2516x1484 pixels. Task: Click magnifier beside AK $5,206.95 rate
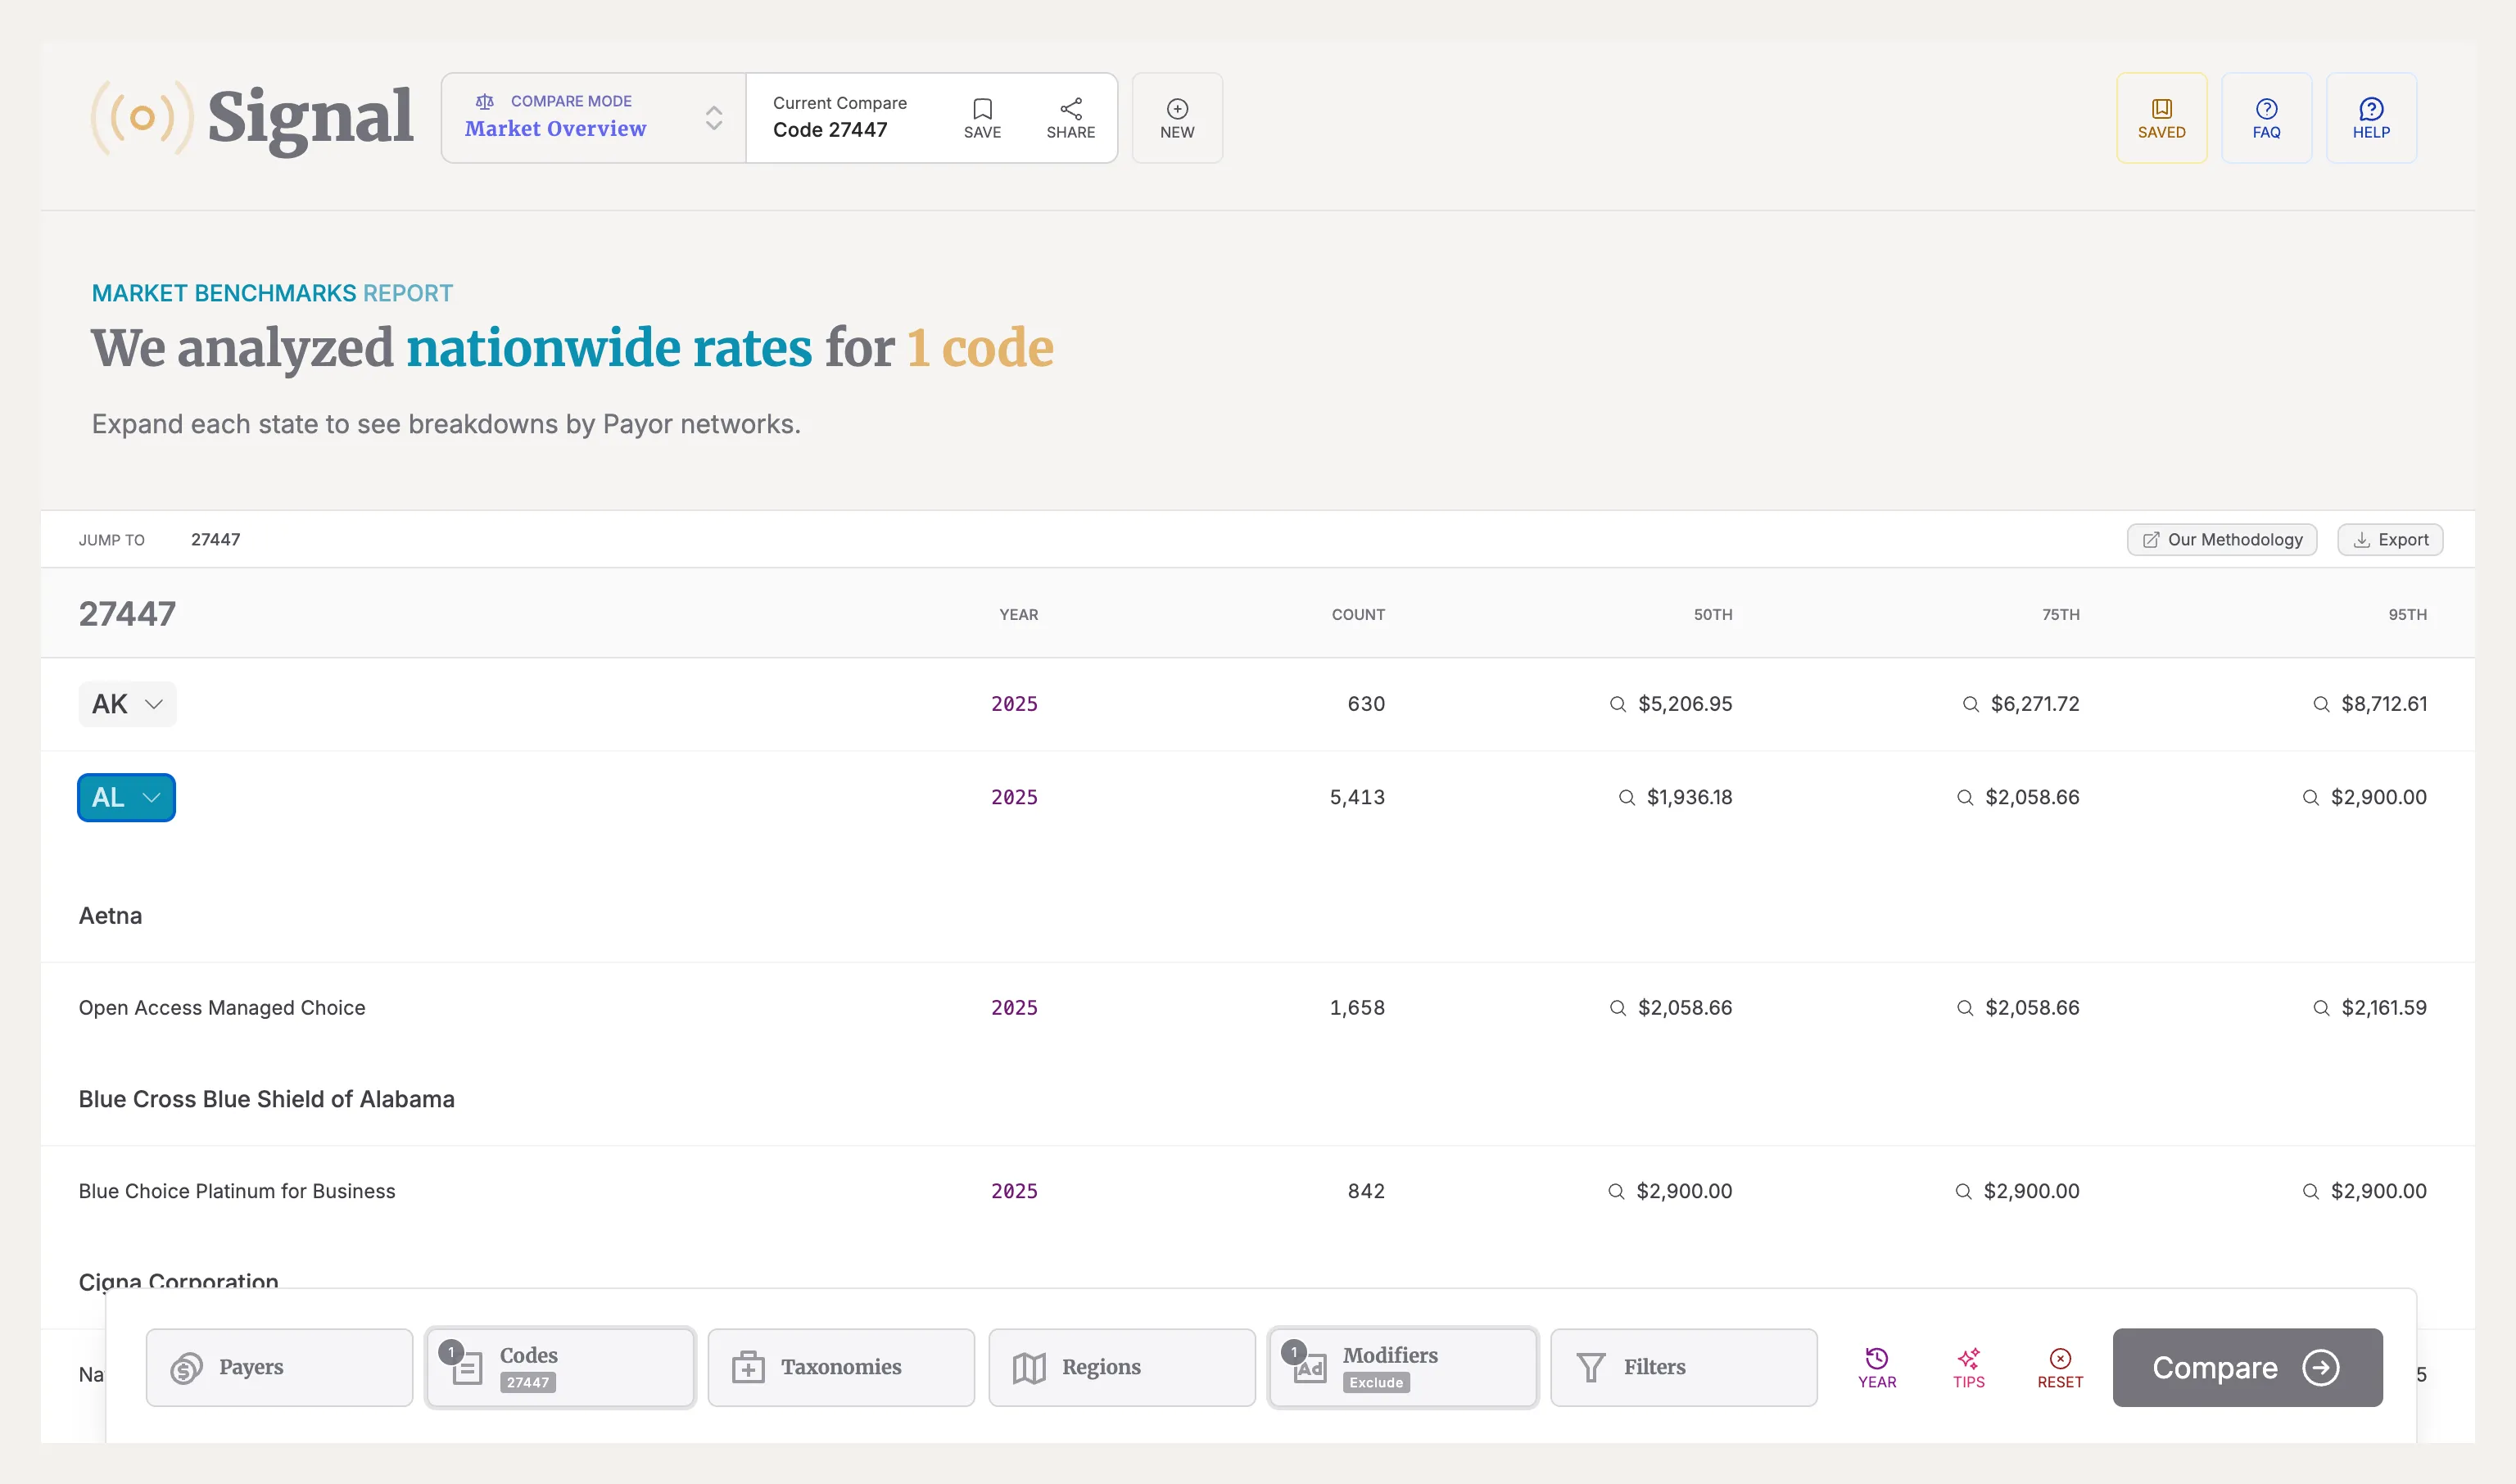click(1617, 704)
